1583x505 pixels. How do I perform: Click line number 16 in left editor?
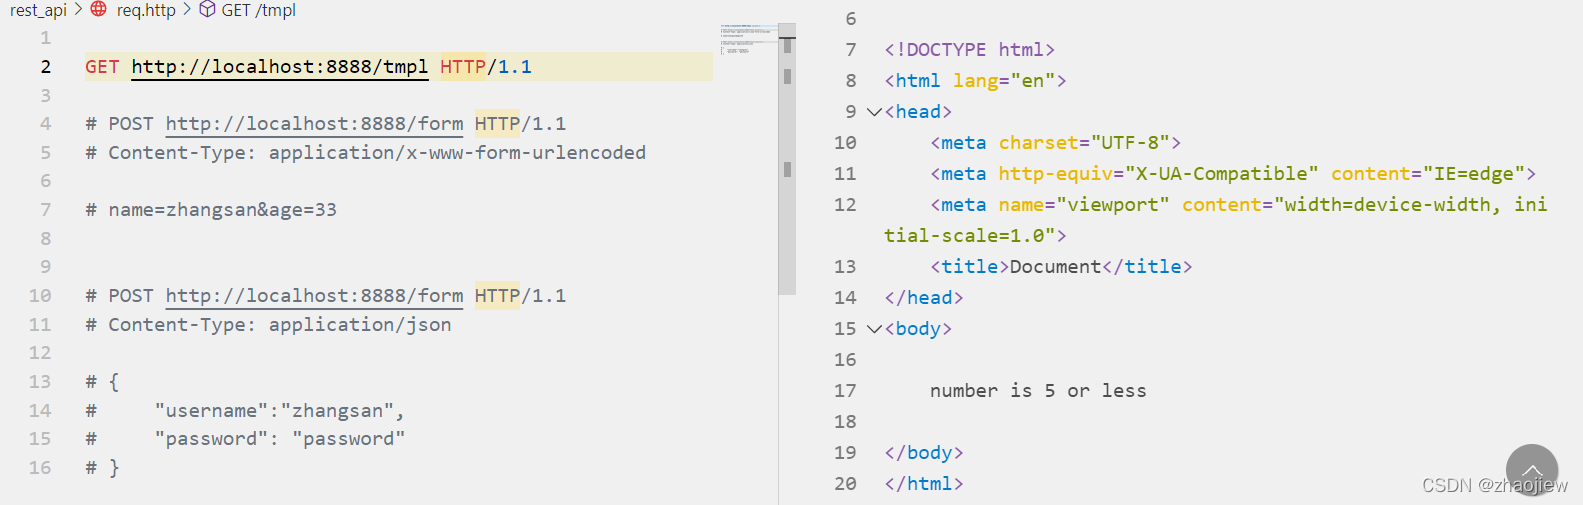click(x=40, y=468)
